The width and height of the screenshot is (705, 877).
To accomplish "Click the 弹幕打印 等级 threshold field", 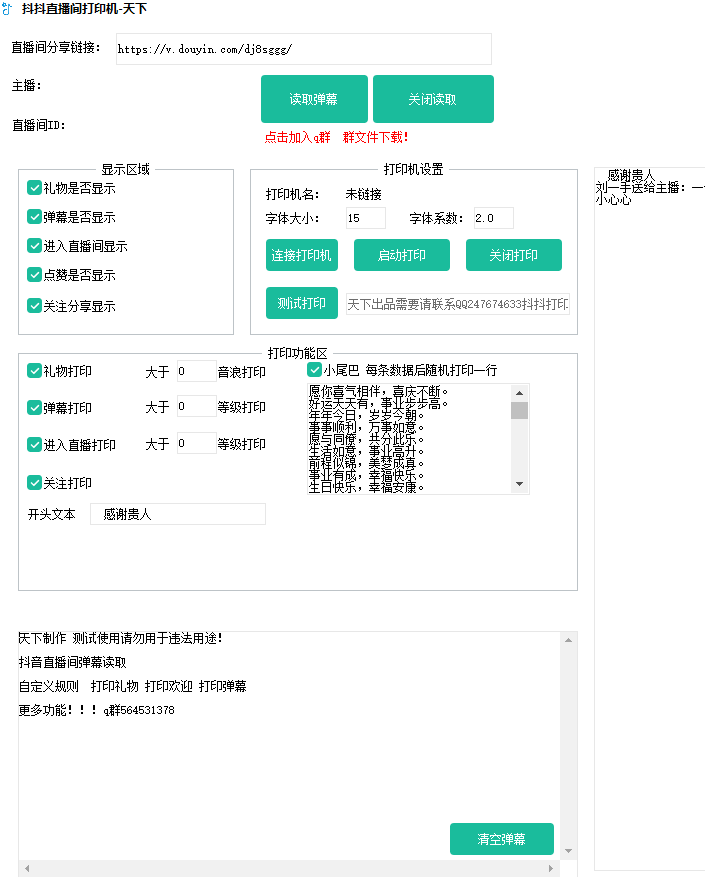I will [196, 406].
